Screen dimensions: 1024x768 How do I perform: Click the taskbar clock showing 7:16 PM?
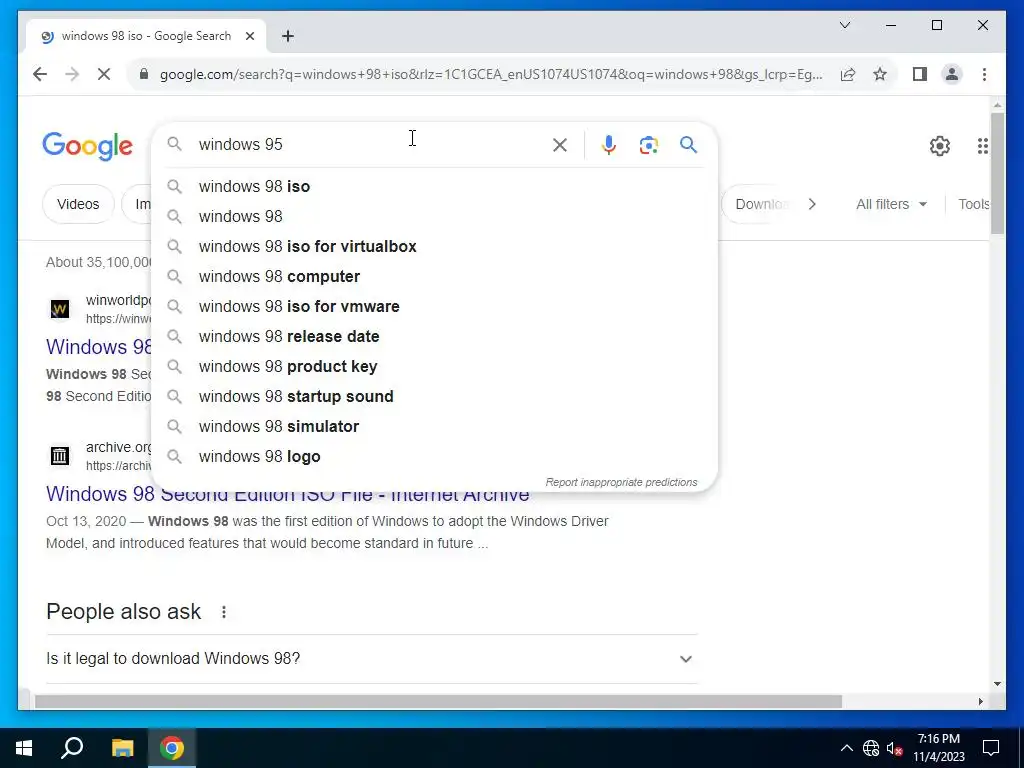click(938, 748)
